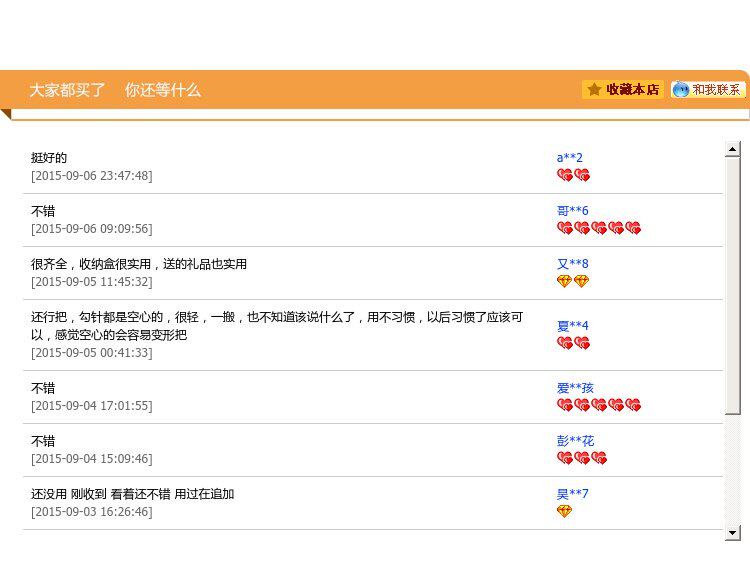Click the five hearts under 爱**孩
This screenshot has width=750, height=583.
pos(598,405)
